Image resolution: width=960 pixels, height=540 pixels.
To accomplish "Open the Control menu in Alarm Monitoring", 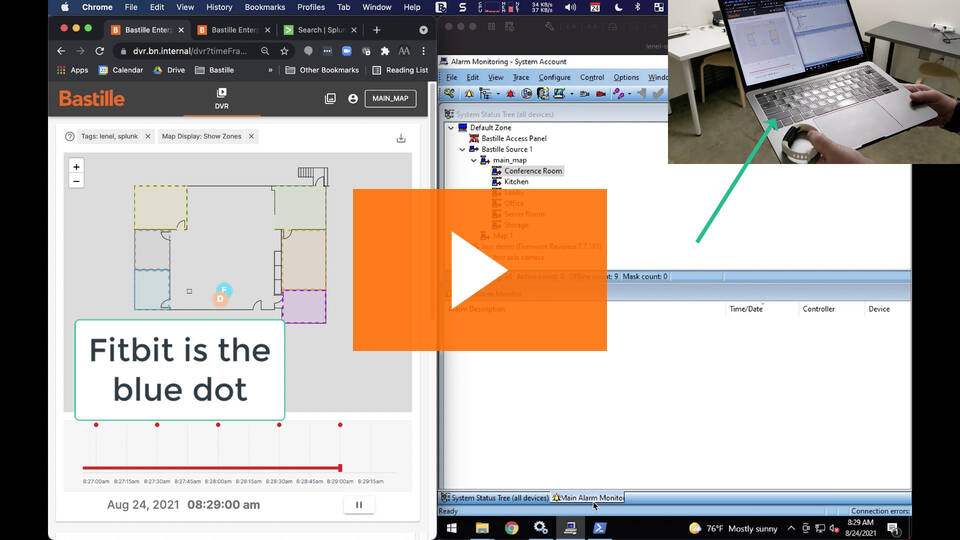I will tap(591, 77).
